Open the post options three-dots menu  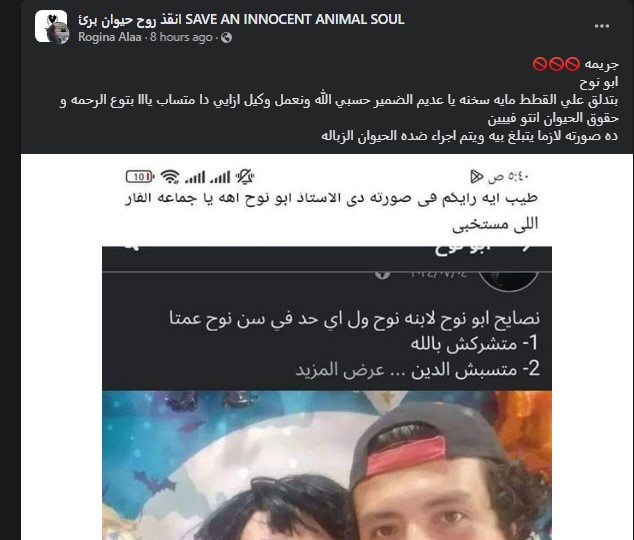coord(602,26)
